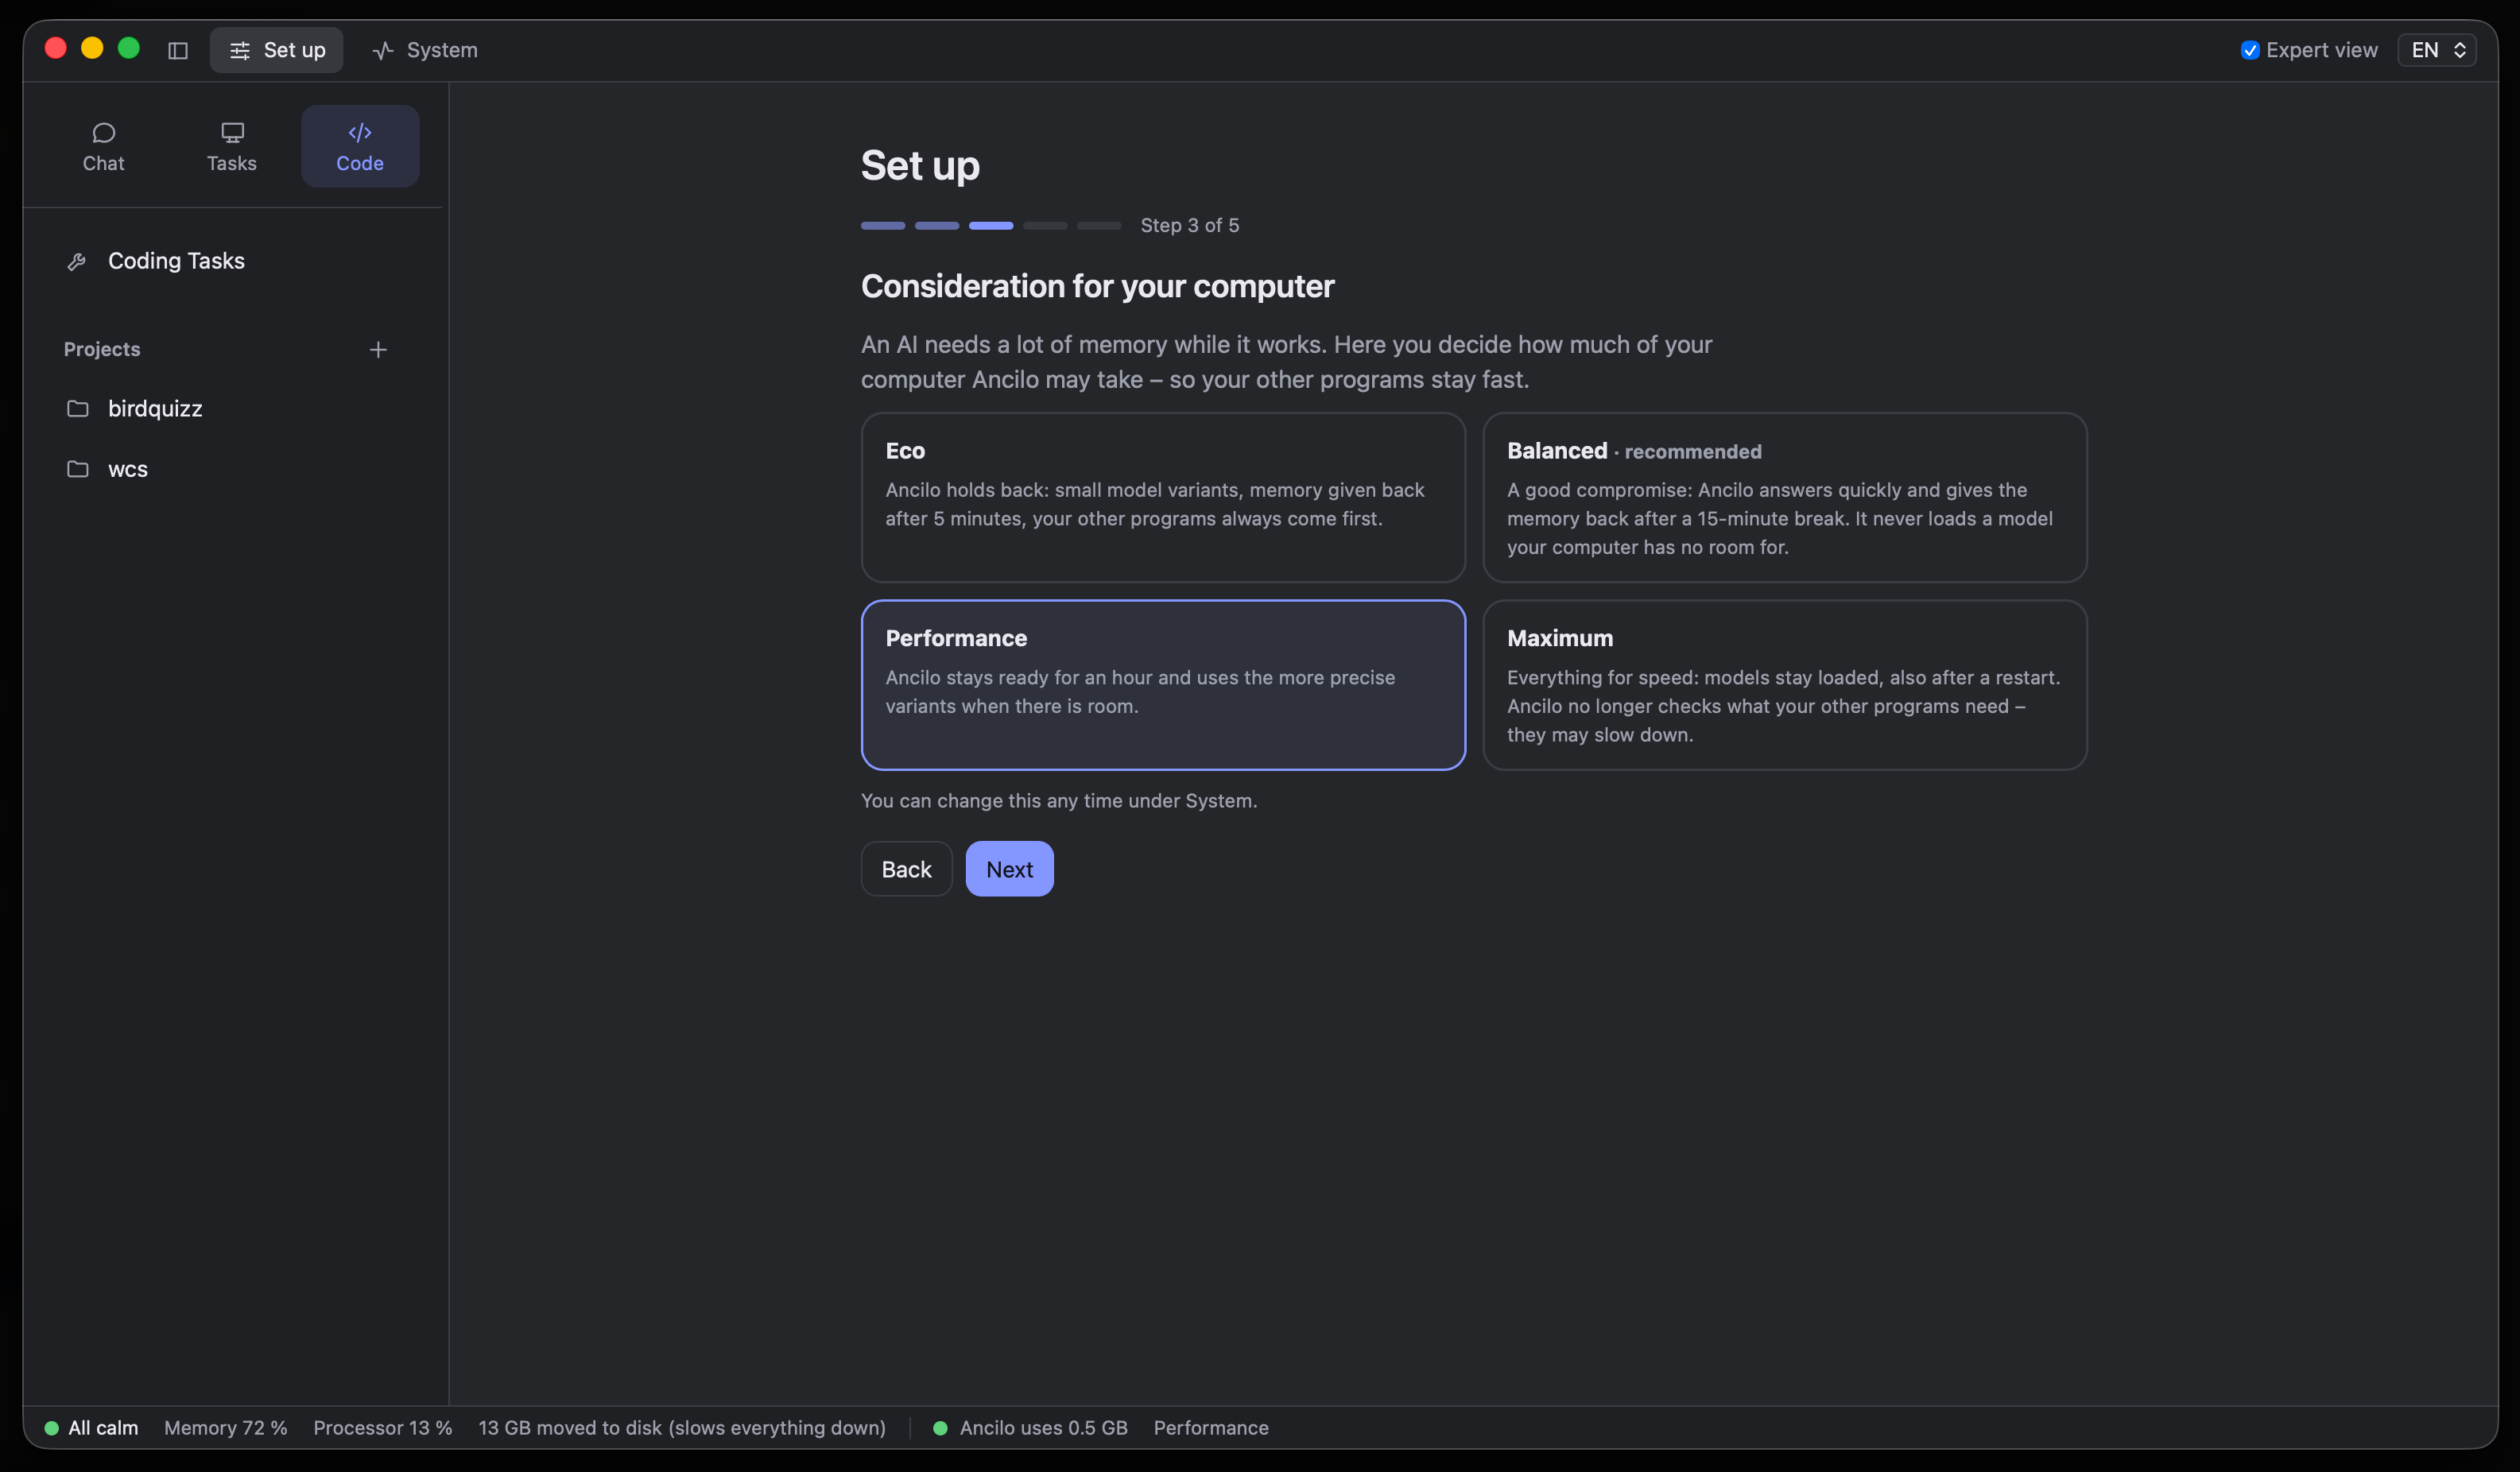Switch to the Code section
Viewport: 2520px width, 1472px height.
pos(360,147)
